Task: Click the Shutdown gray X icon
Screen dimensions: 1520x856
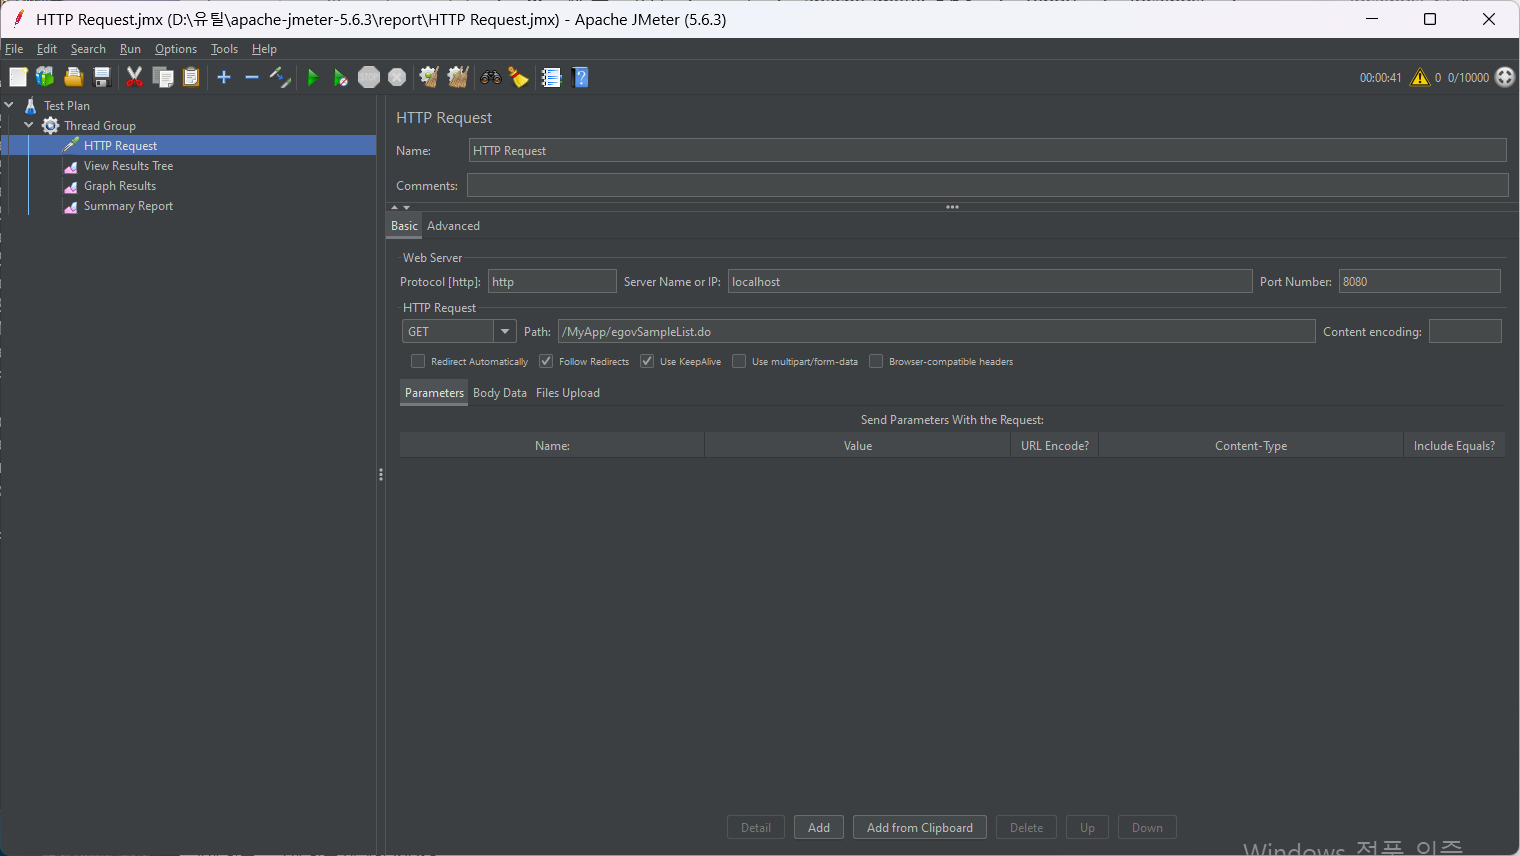Action: [x=397, y=77]
